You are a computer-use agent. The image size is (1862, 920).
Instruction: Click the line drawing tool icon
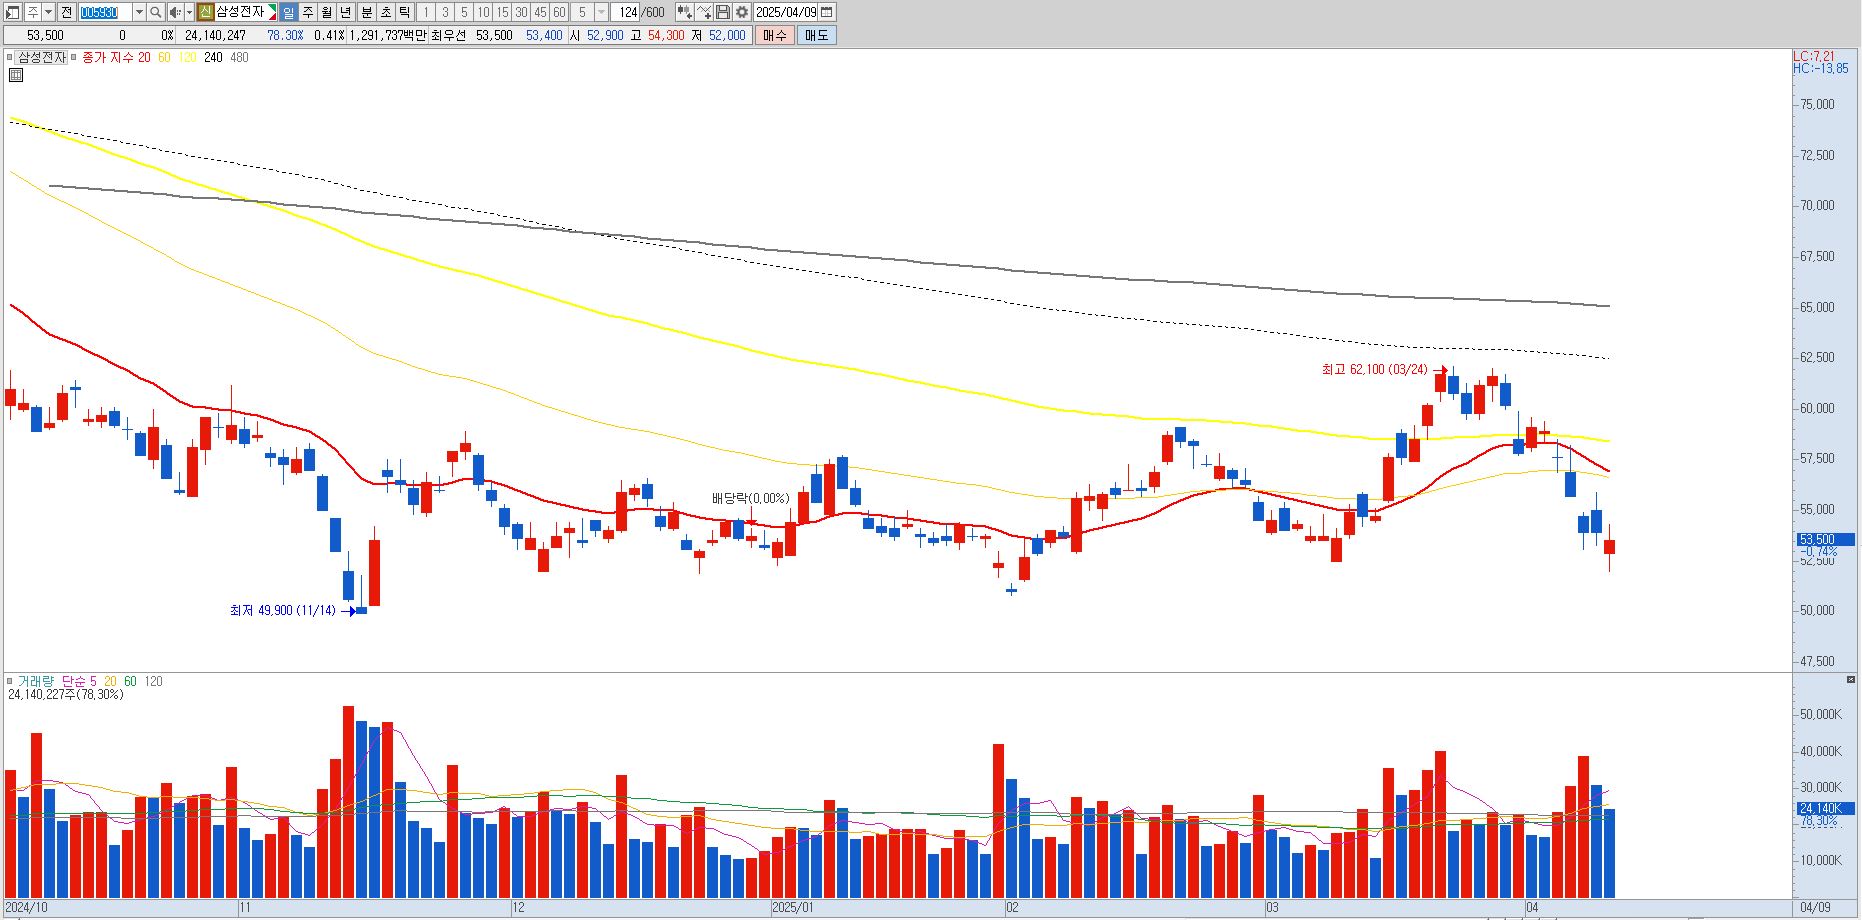pos(704,12)
